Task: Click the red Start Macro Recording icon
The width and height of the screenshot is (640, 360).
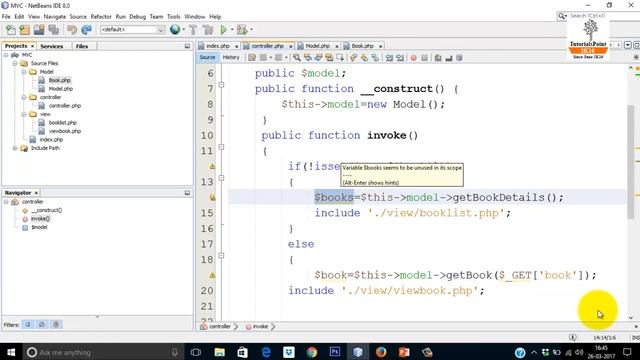Action: click(413, 58)
